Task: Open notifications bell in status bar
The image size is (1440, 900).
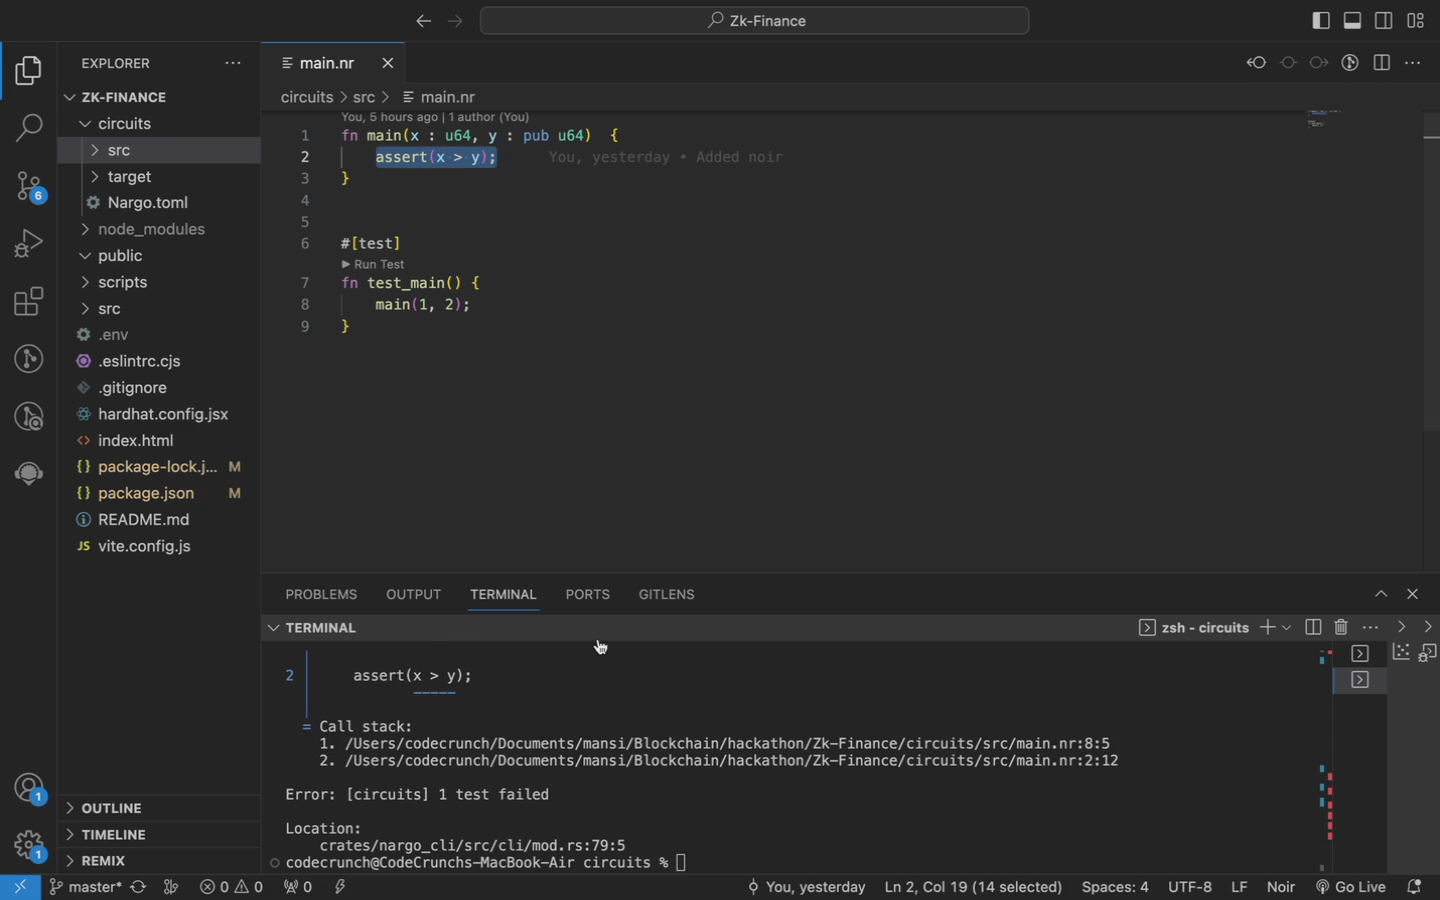Action: (x=1414, y=887)
